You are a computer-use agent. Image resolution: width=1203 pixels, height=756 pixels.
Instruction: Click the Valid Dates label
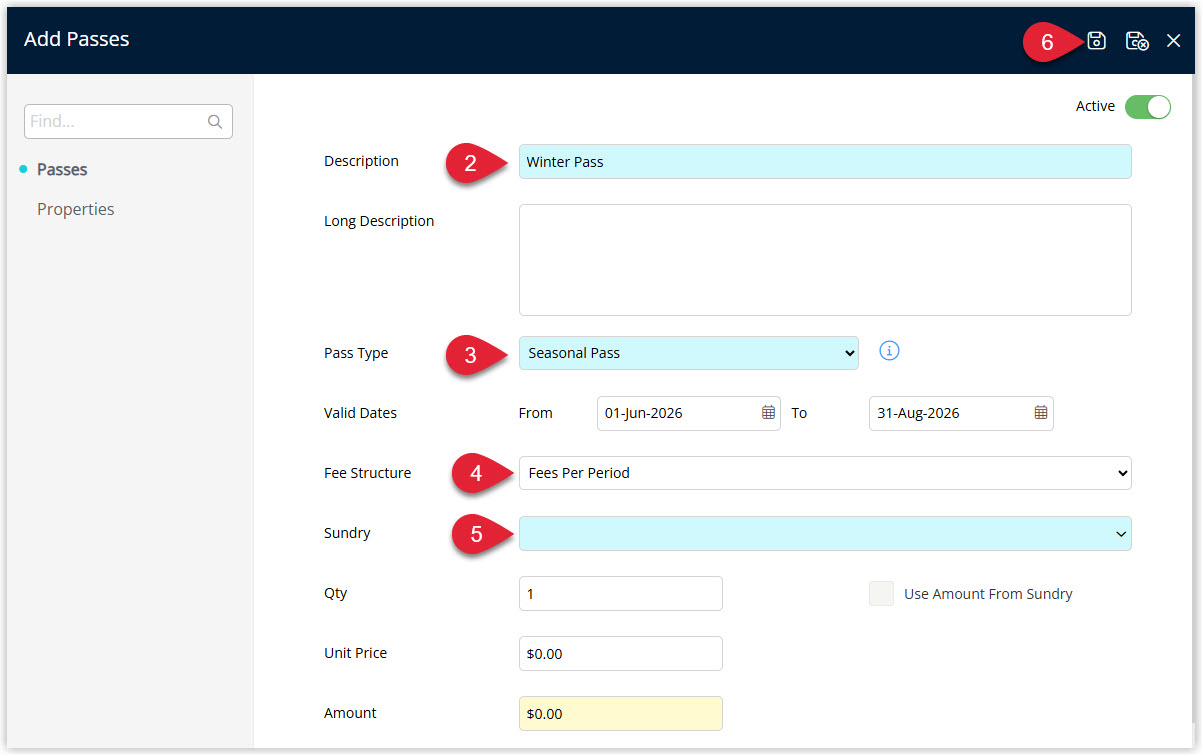(x=360, y=413)
